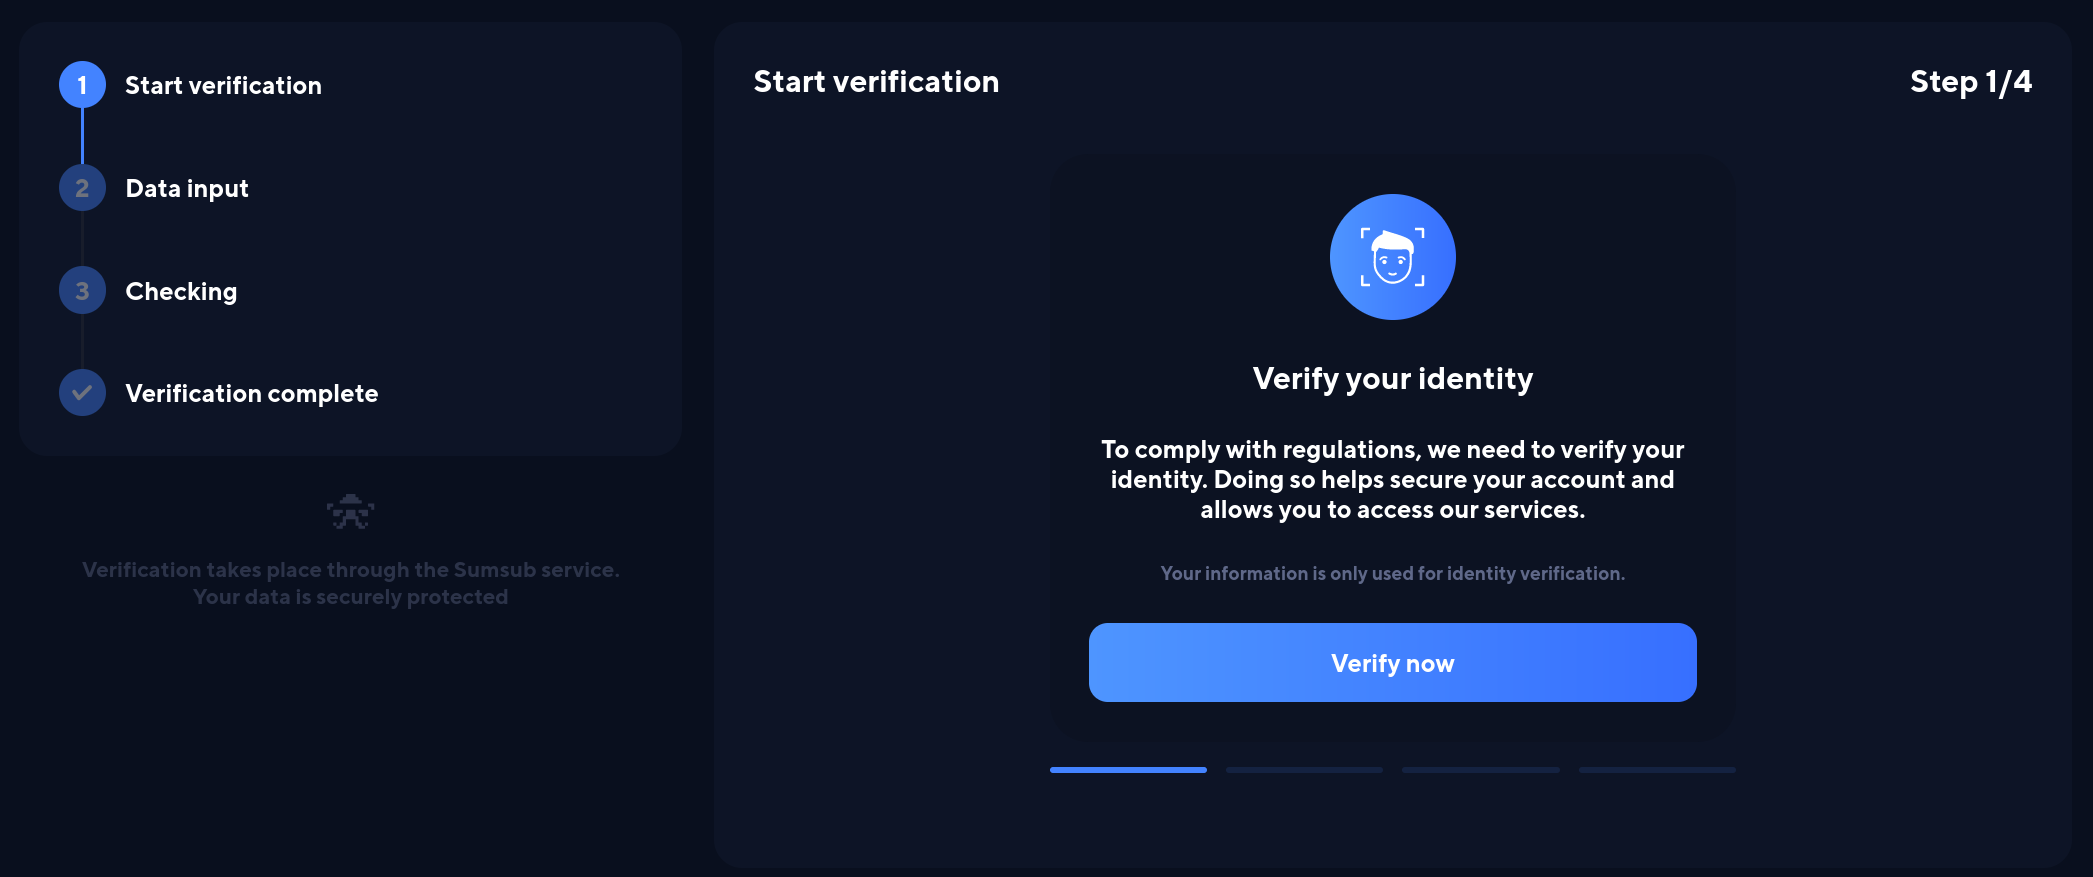Click the face scan identity icon
2093x877 pixels.
coord(1392,257)
